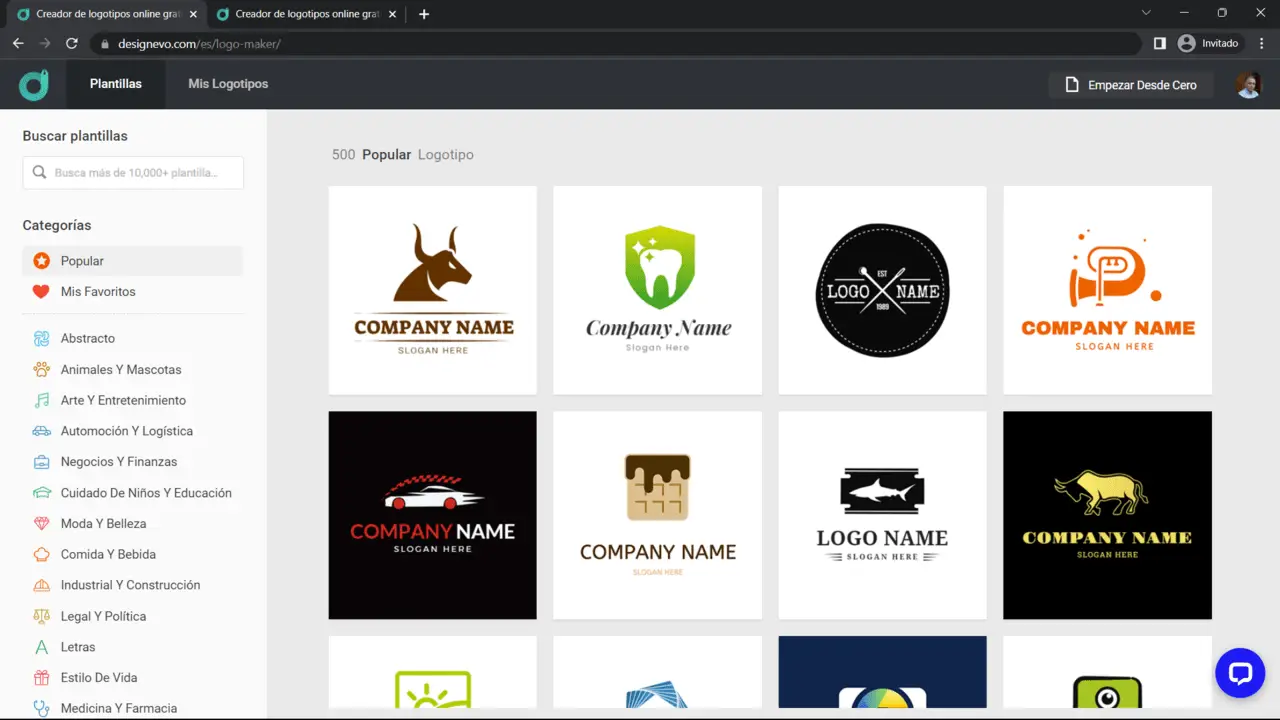Click the stethoscope icon for Medicina Y Farmacia

(x=41, y=708)
